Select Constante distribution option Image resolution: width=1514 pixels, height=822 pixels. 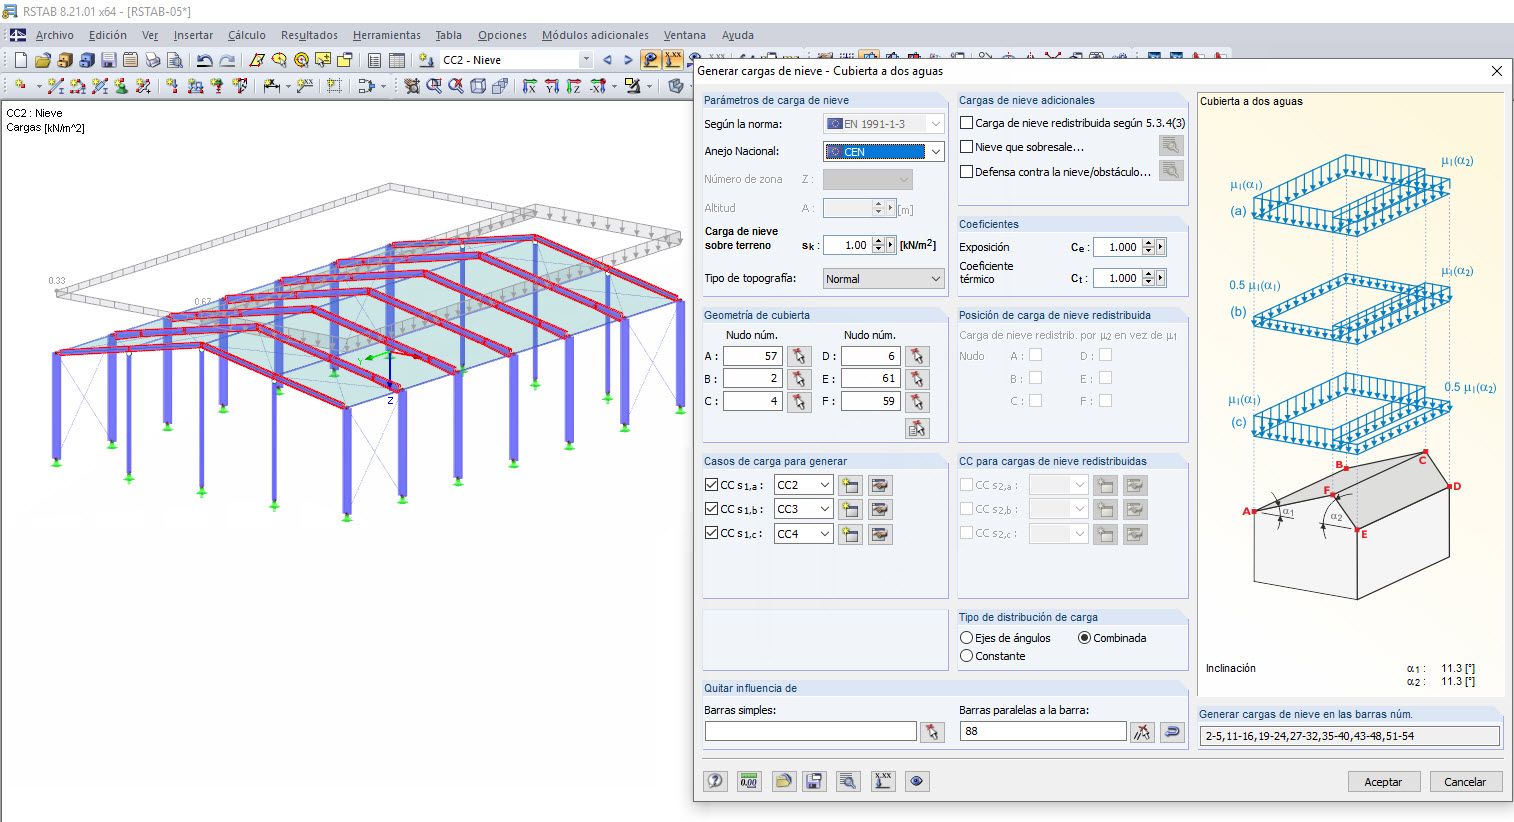(x=967, y=656)
